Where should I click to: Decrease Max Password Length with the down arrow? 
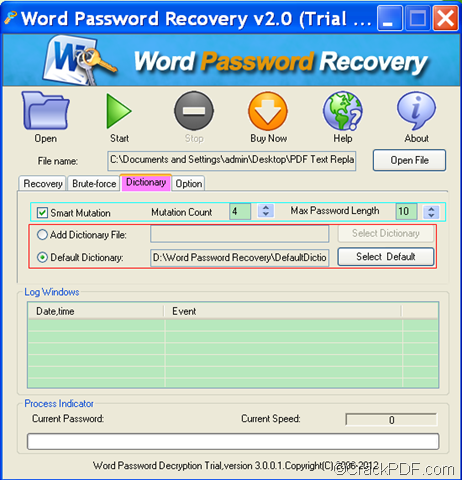(x=431, y=215)
